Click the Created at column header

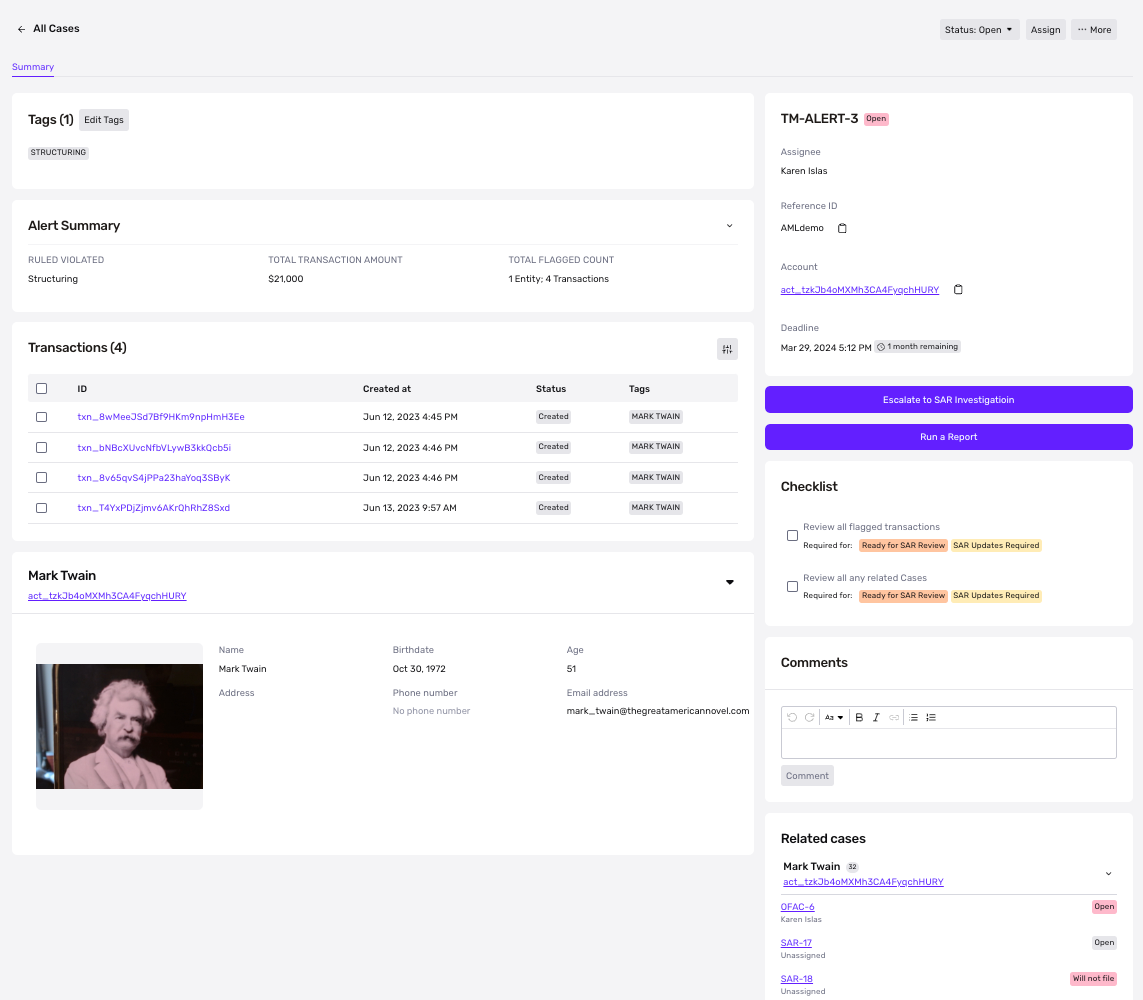click(387, 388)
